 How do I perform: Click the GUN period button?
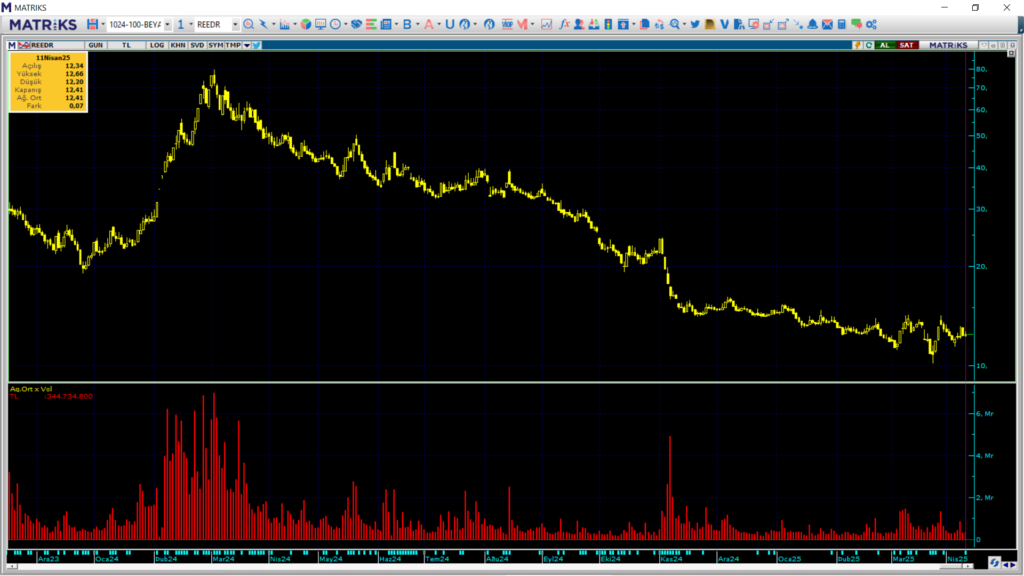coord(95,45)
